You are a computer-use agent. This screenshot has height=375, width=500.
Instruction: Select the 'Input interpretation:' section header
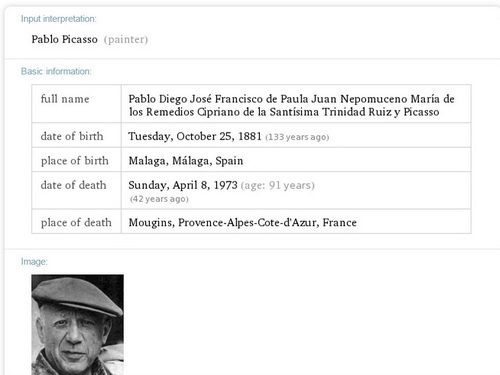point(58,19)
